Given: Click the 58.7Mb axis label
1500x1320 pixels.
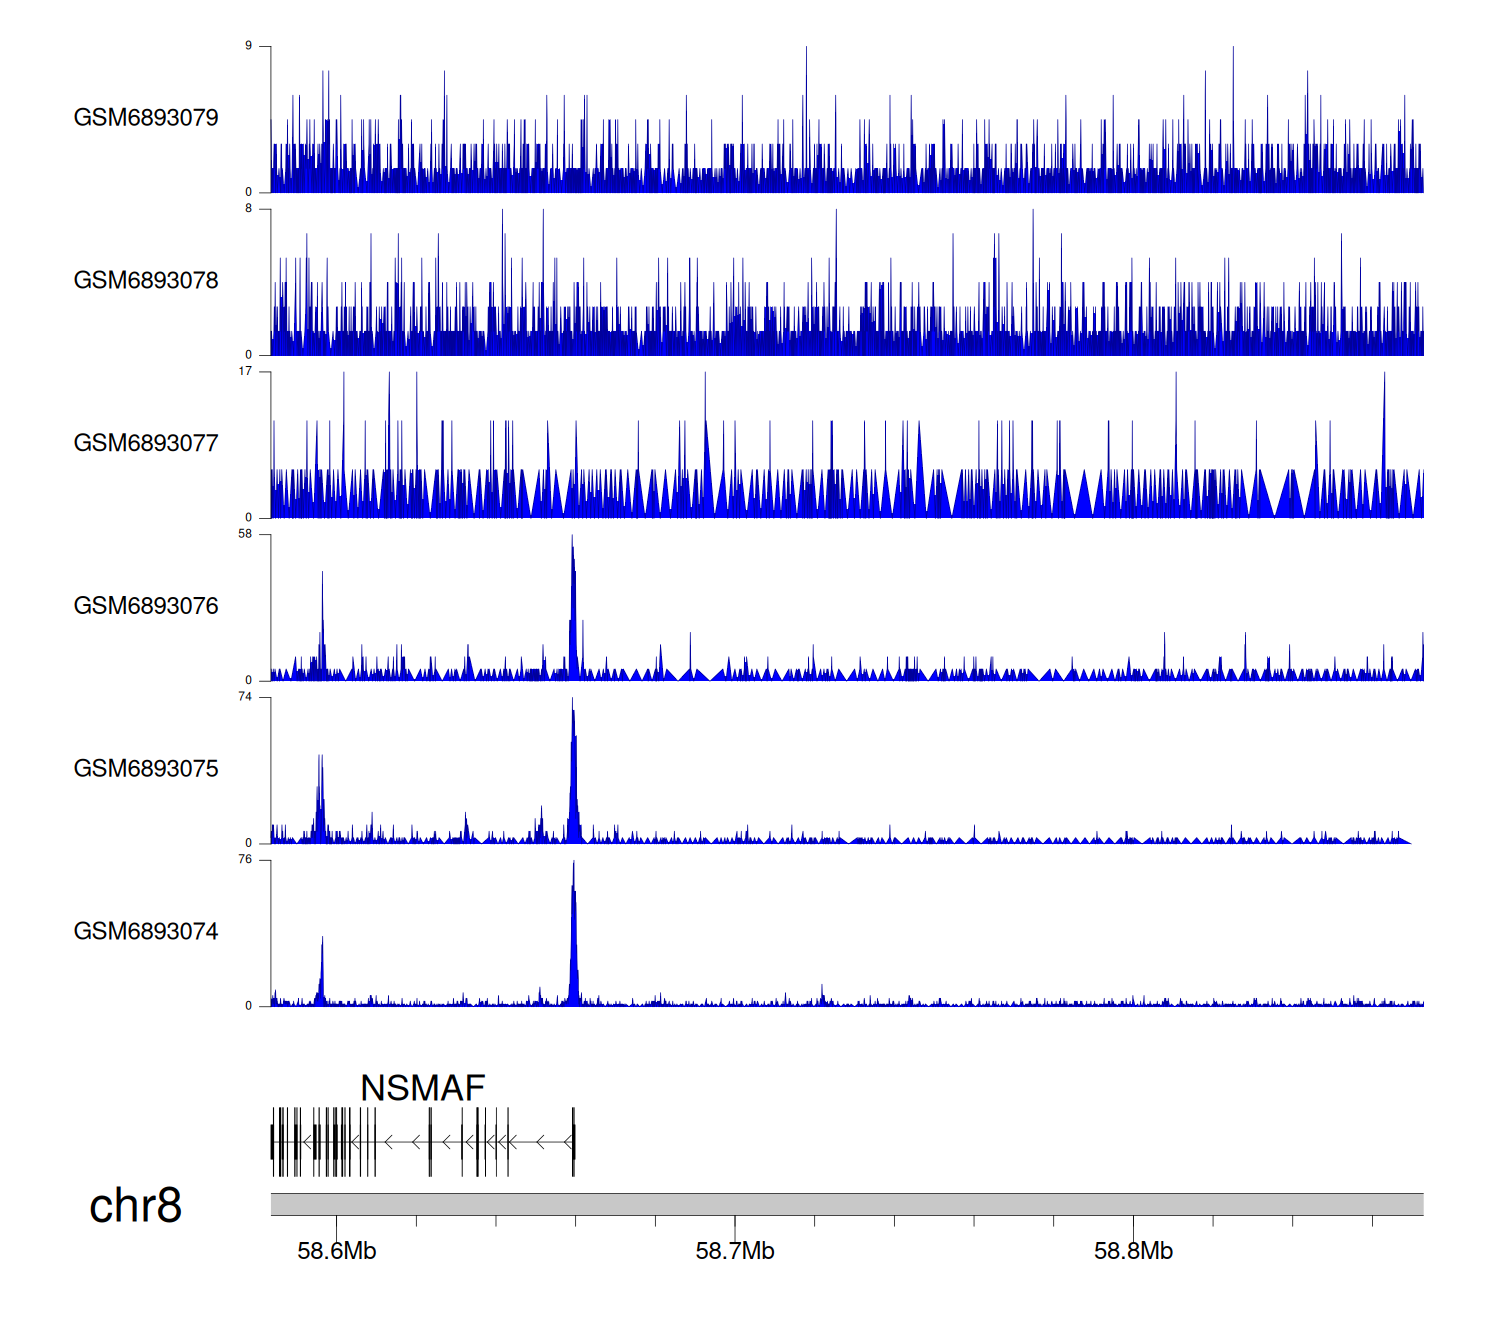Looking at the screenshot, I should (x=735, y=1251).
